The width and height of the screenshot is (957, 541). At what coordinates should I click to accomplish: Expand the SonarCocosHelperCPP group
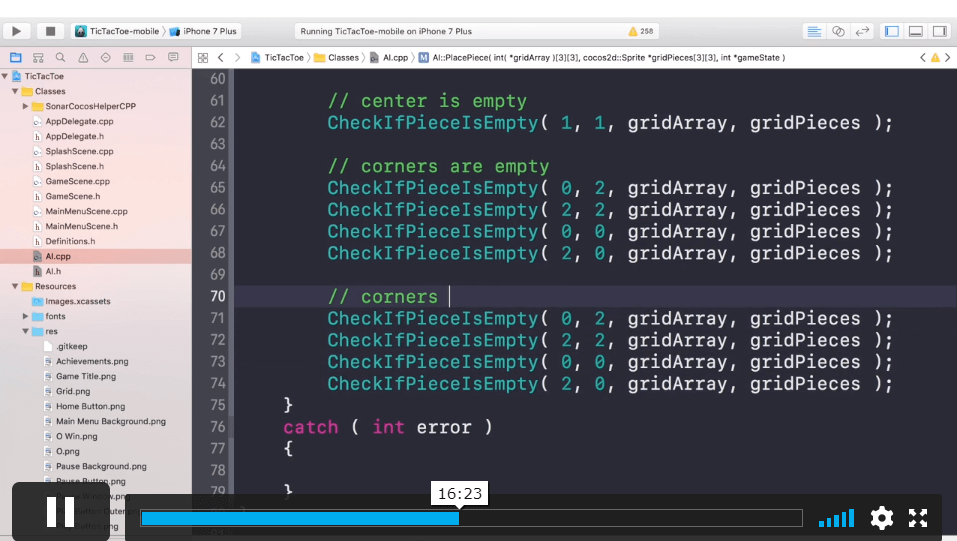tap(26, 106)
